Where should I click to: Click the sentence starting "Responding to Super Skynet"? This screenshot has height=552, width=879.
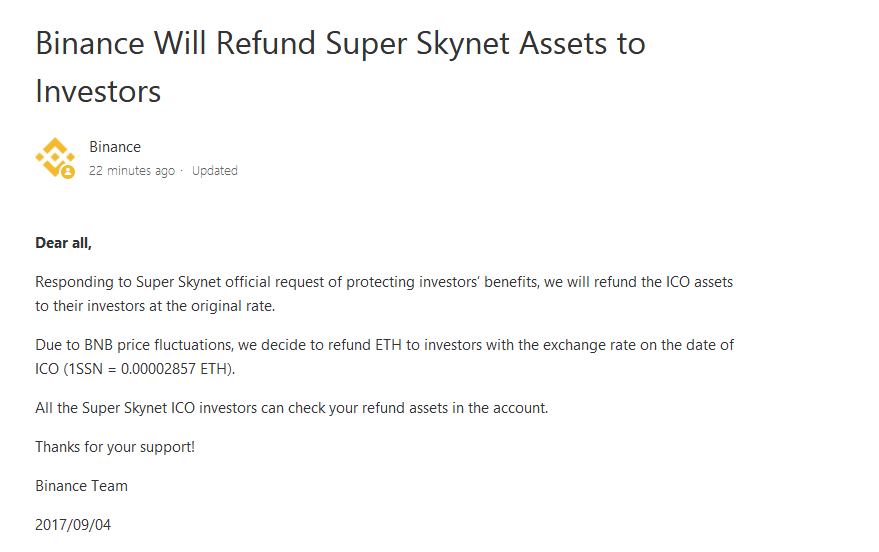click(384, 282)
